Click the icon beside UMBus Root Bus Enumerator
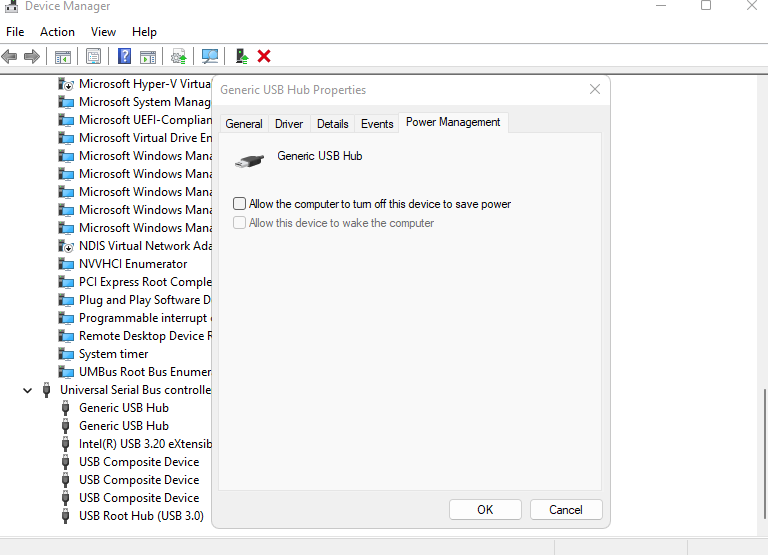Image resolution: width=768 pixels, height=555 pixels. (x=66, y=372)
